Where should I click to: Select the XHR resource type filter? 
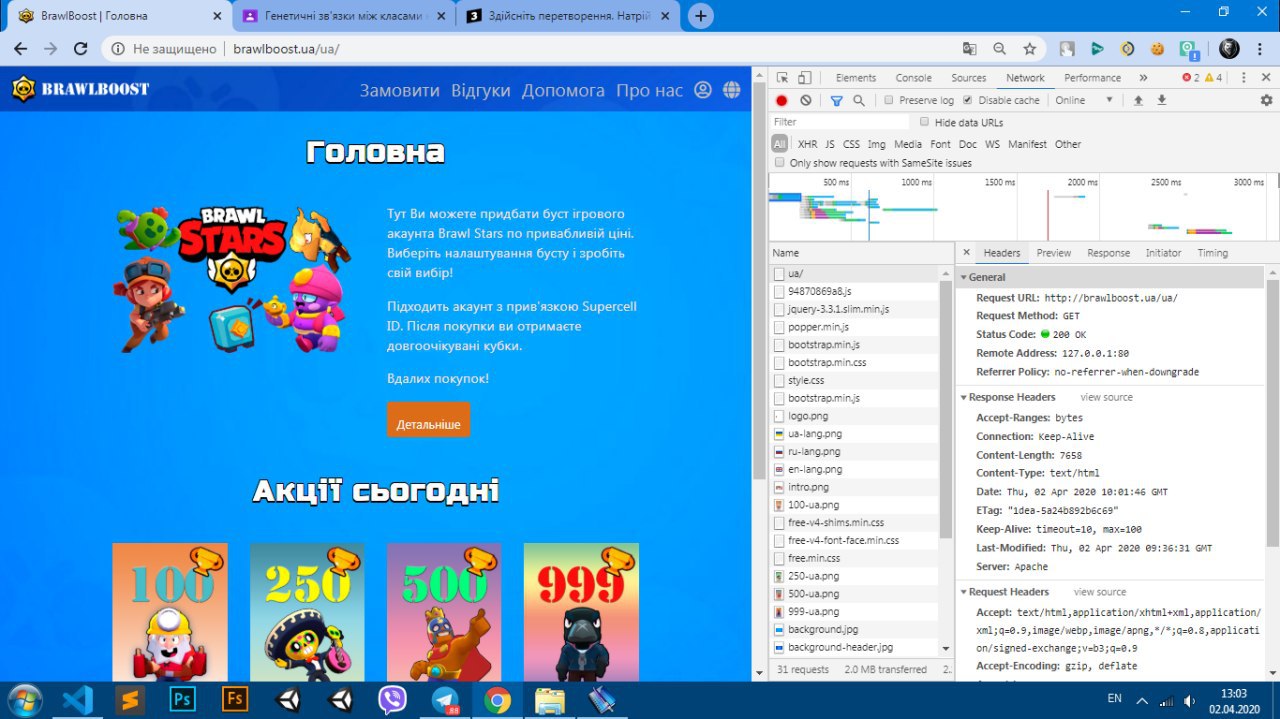(807, 144)
